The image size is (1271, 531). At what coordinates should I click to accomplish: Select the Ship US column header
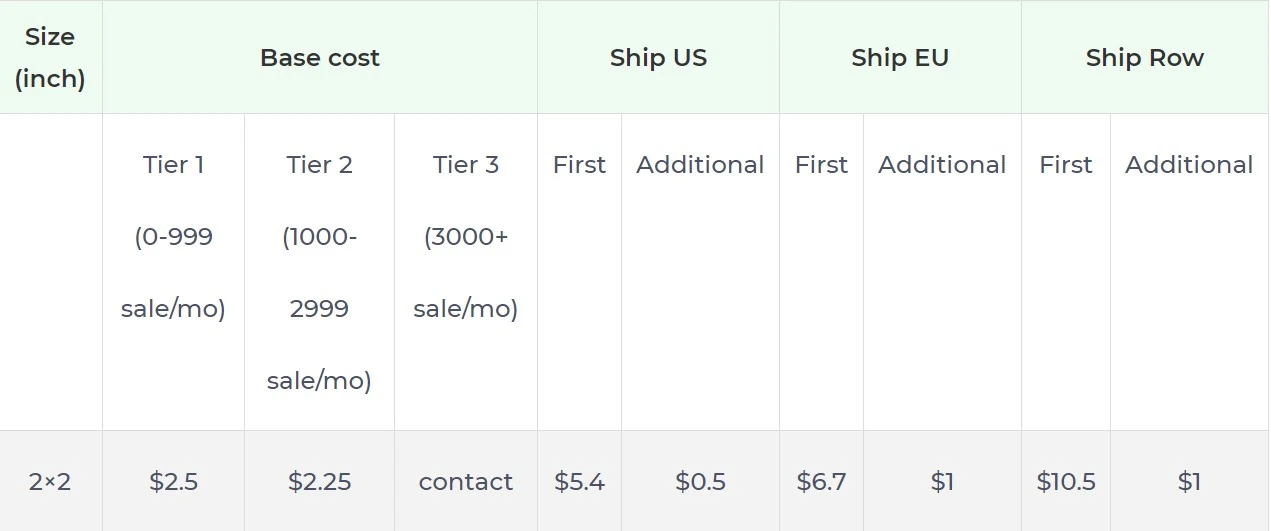coord(658,58)
